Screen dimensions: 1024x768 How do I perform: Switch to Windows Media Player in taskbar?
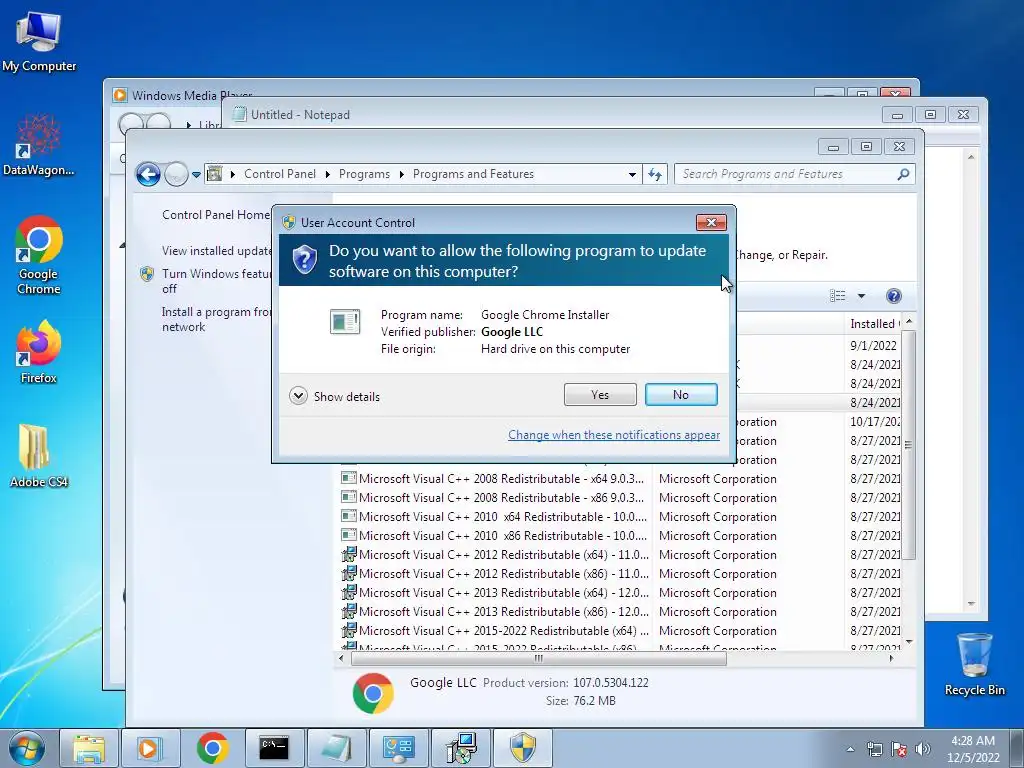[x=150, y=748]
